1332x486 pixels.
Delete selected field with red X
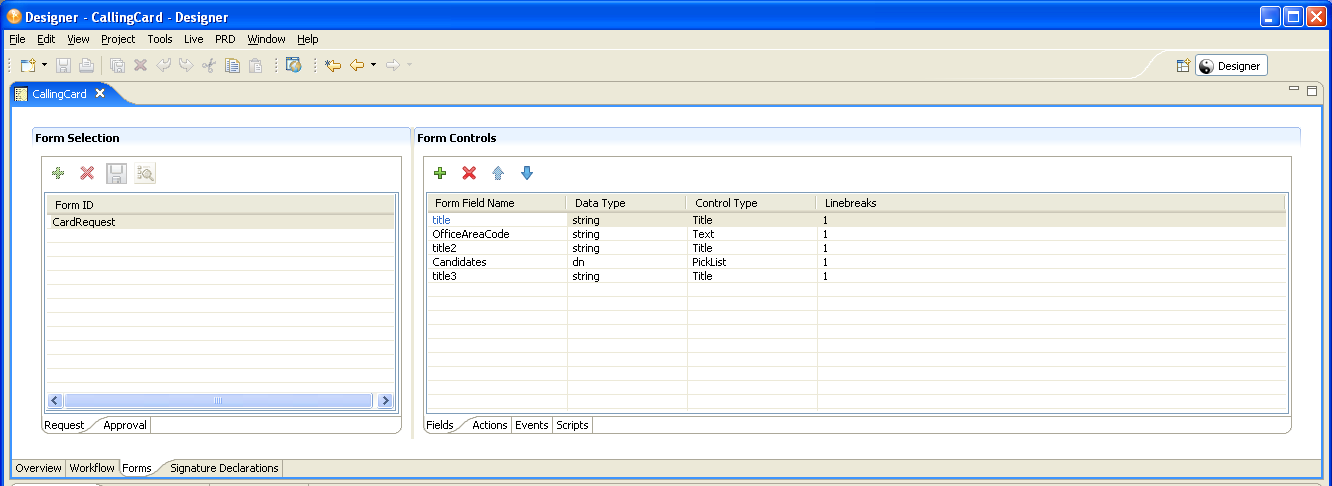469,173
